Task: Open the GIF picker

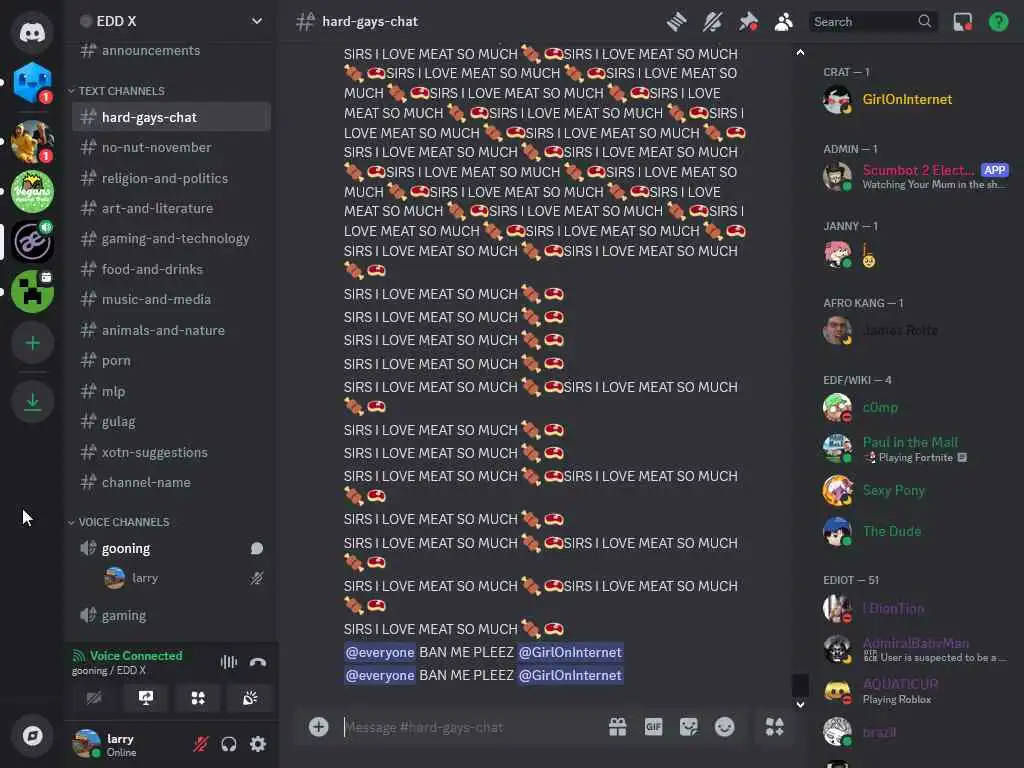Action: [x=653, y=727]
